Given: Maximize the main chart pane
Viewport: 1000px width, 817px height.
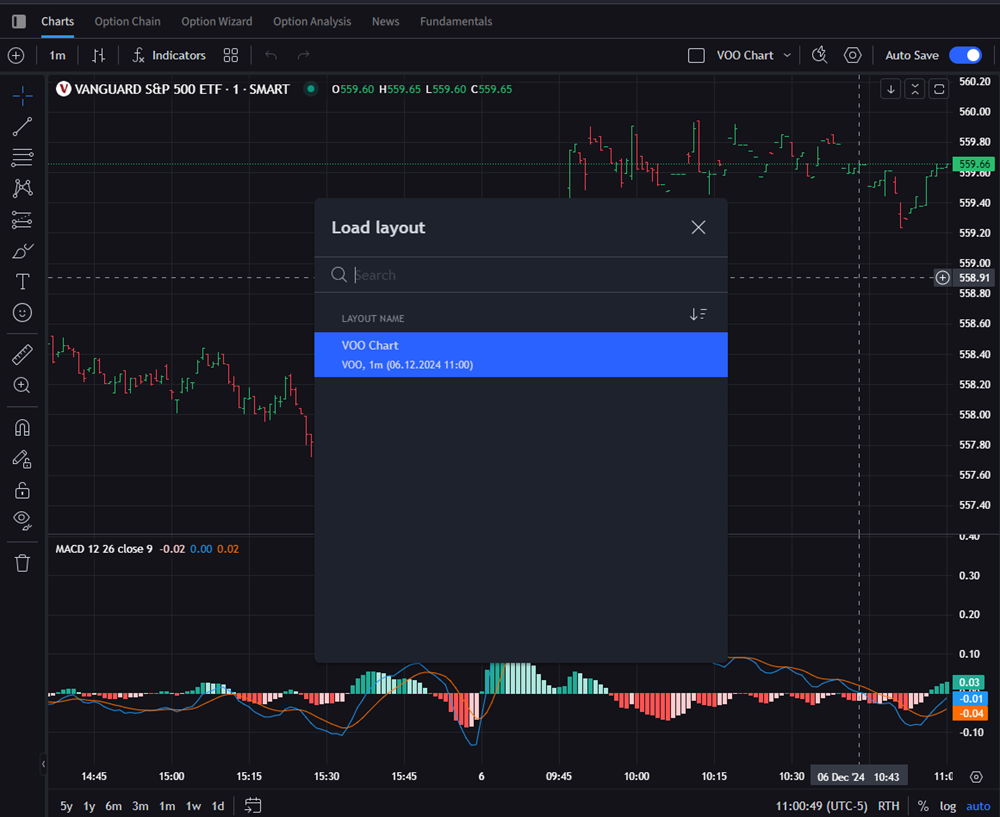Looking at the screenshot, I should tap(939, 89).
